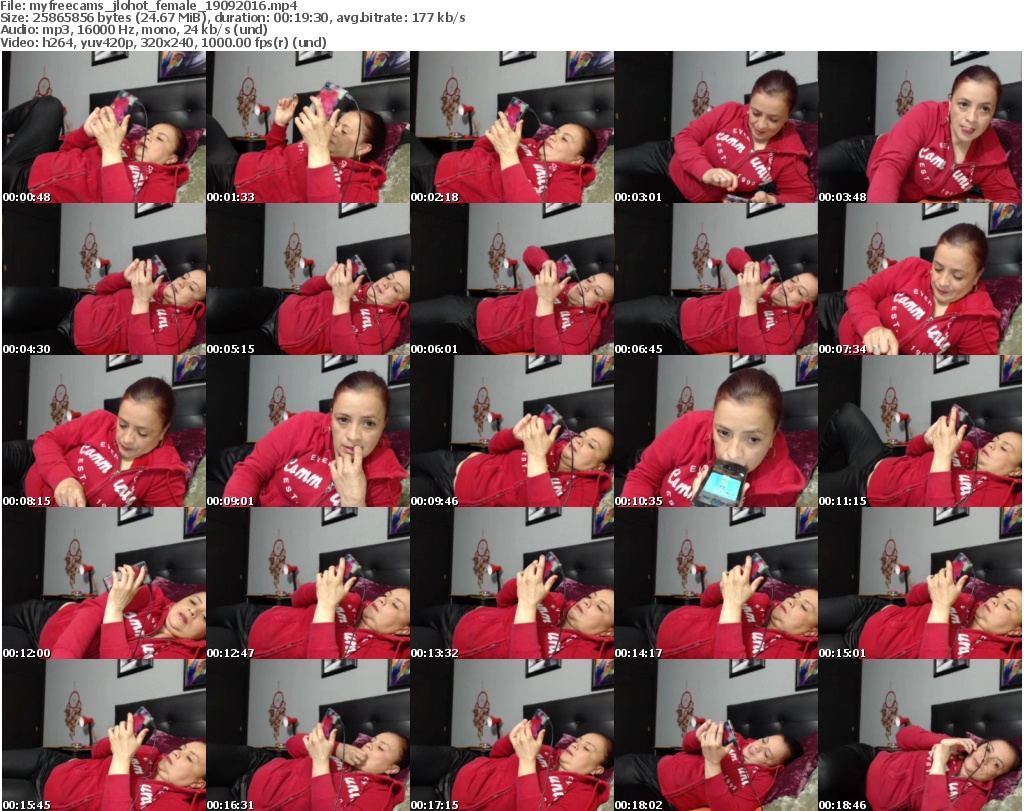Select the thumbnail at 00:02:18
1024x811 pixels.
[x=512, y=127]
